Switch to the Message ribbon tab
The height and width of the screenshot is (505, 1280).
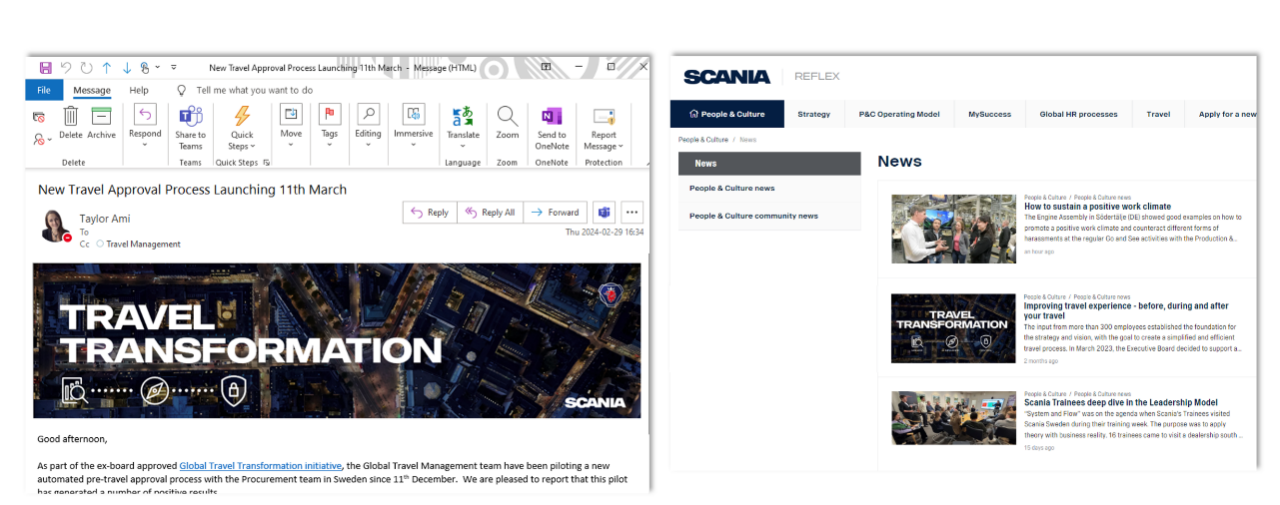(x=92, y=90)
